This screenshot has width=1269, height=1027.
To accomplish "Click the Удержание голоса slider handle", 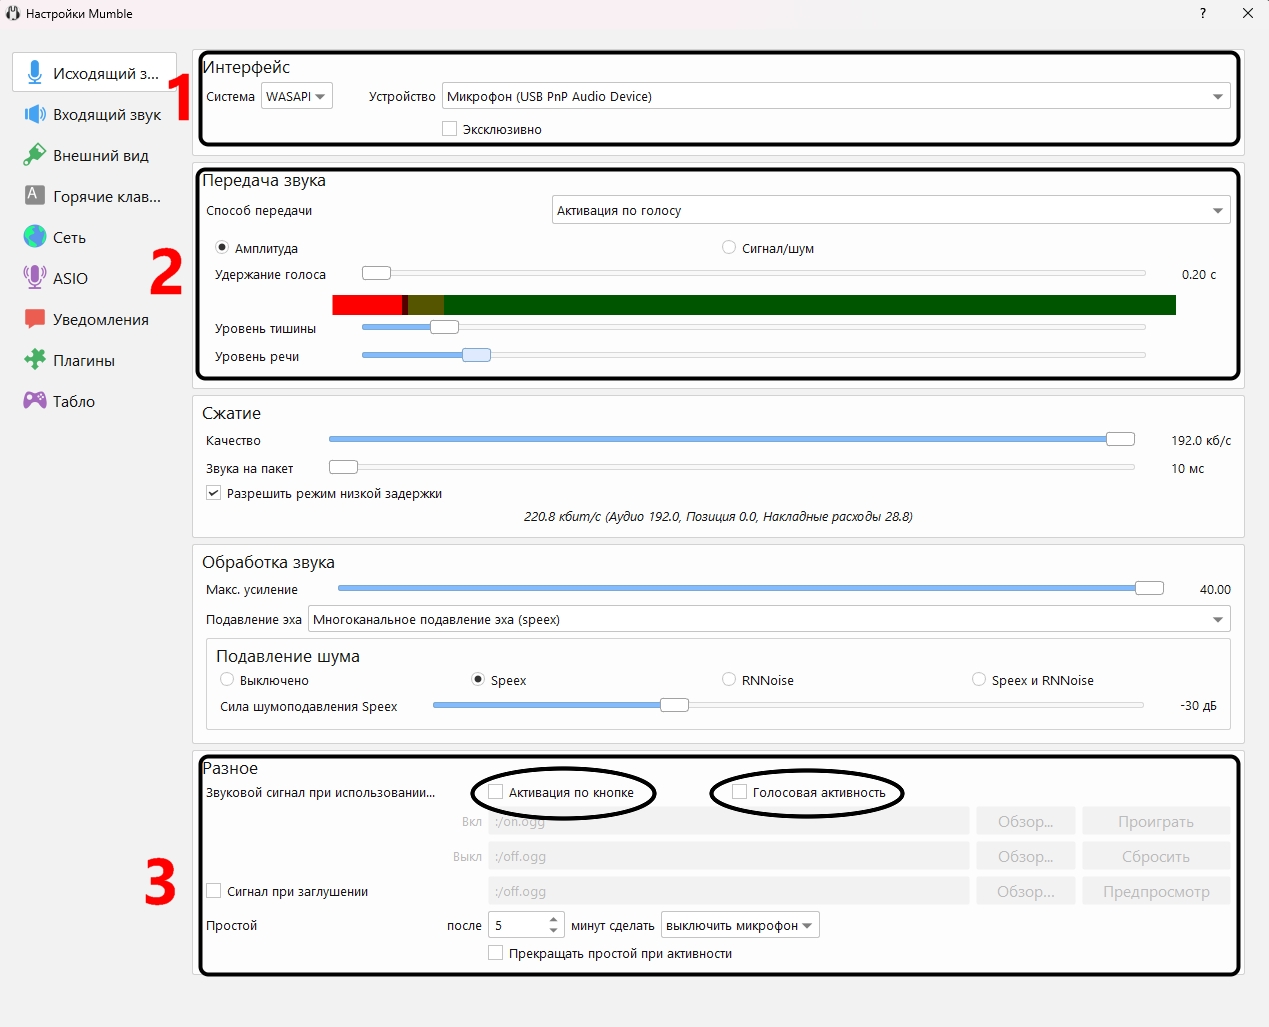I will click(x=376, y=273).
